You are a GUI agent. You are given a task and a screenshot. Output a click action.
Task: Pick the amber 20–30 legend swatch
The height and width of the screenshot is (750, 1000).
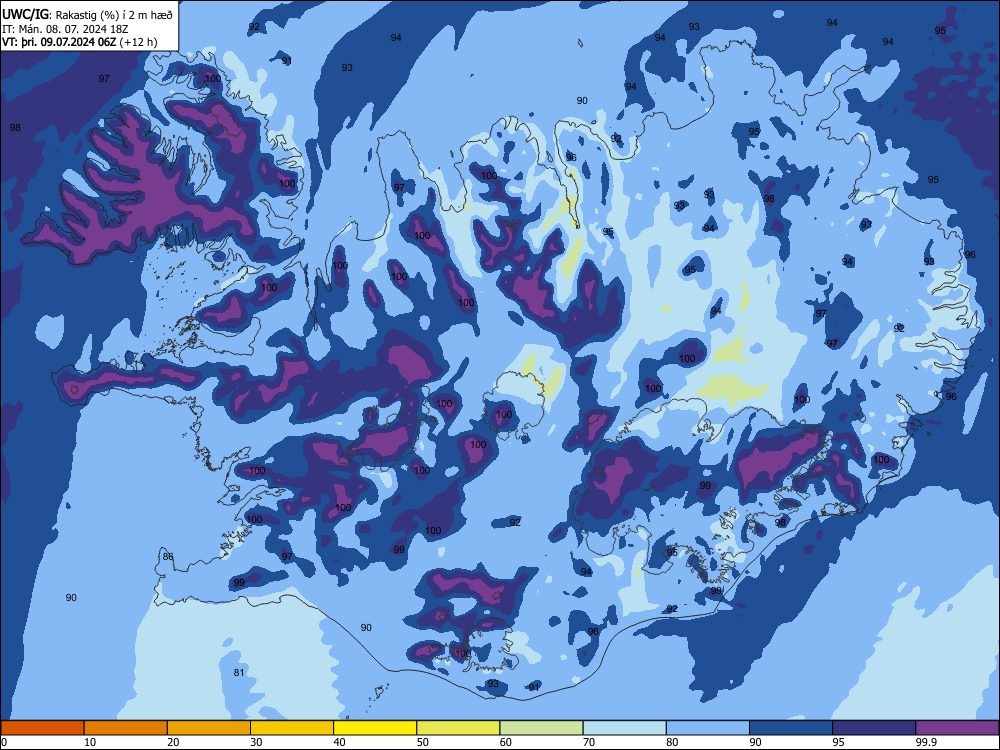click(x=209, y=728)
